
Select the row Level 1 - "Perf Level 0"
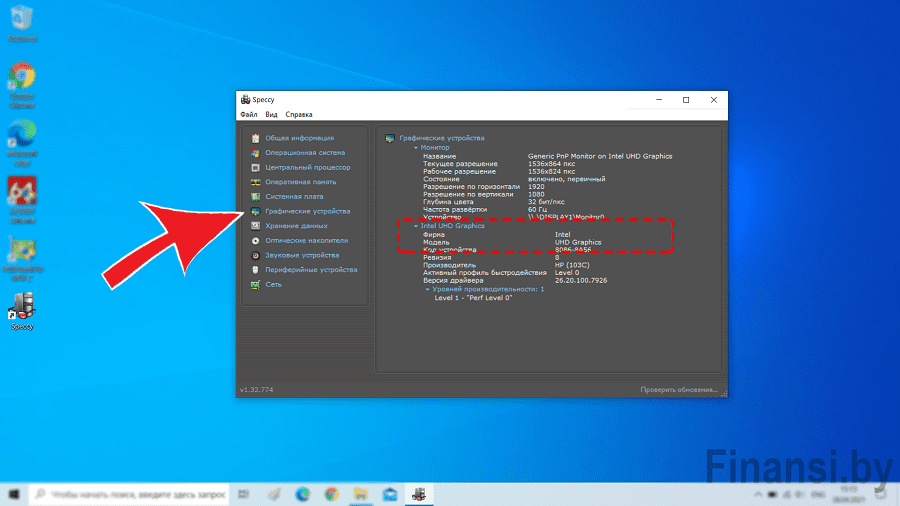click(473, 298)
